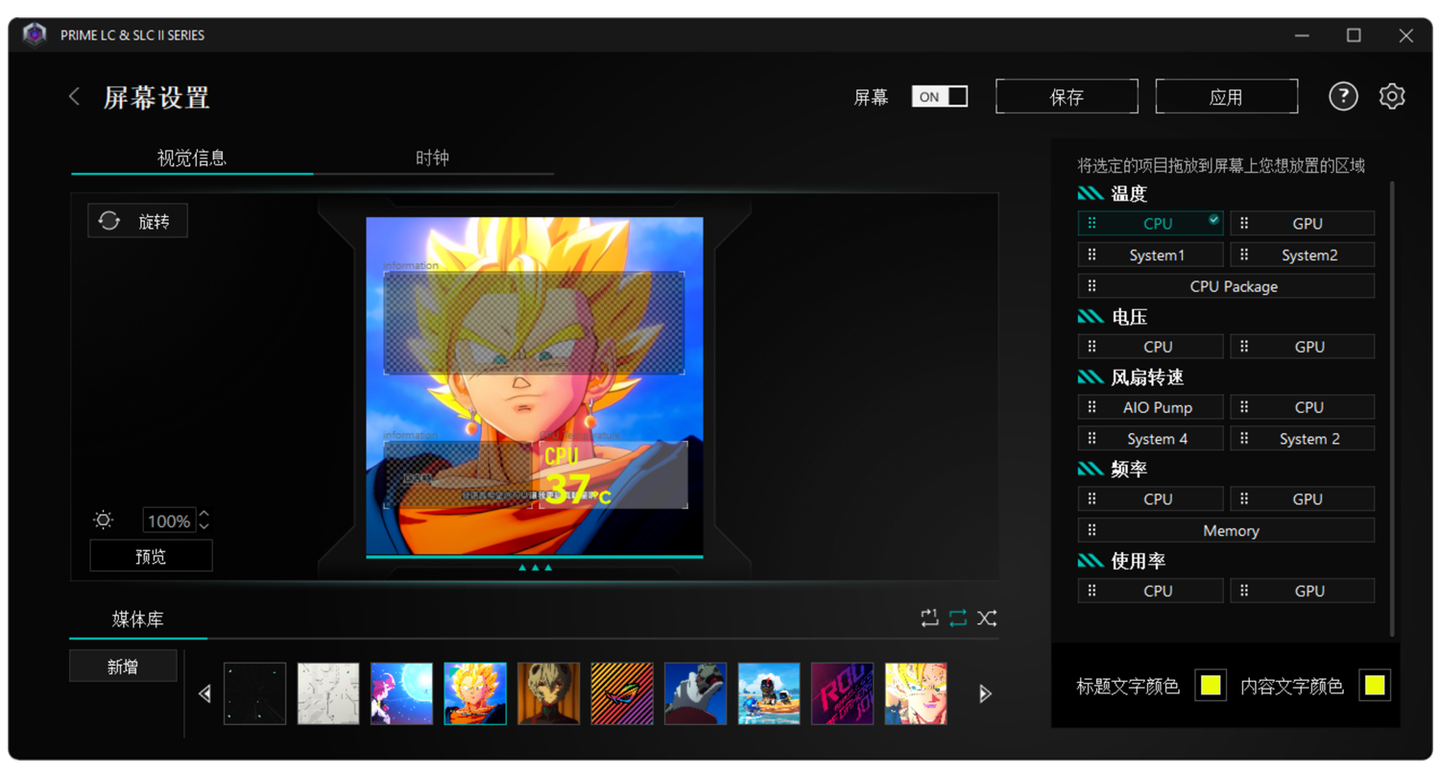This screenshot has width=1440, height=777.
Task: Toggle the shuffle playback icon
Action: click(987, 618)
